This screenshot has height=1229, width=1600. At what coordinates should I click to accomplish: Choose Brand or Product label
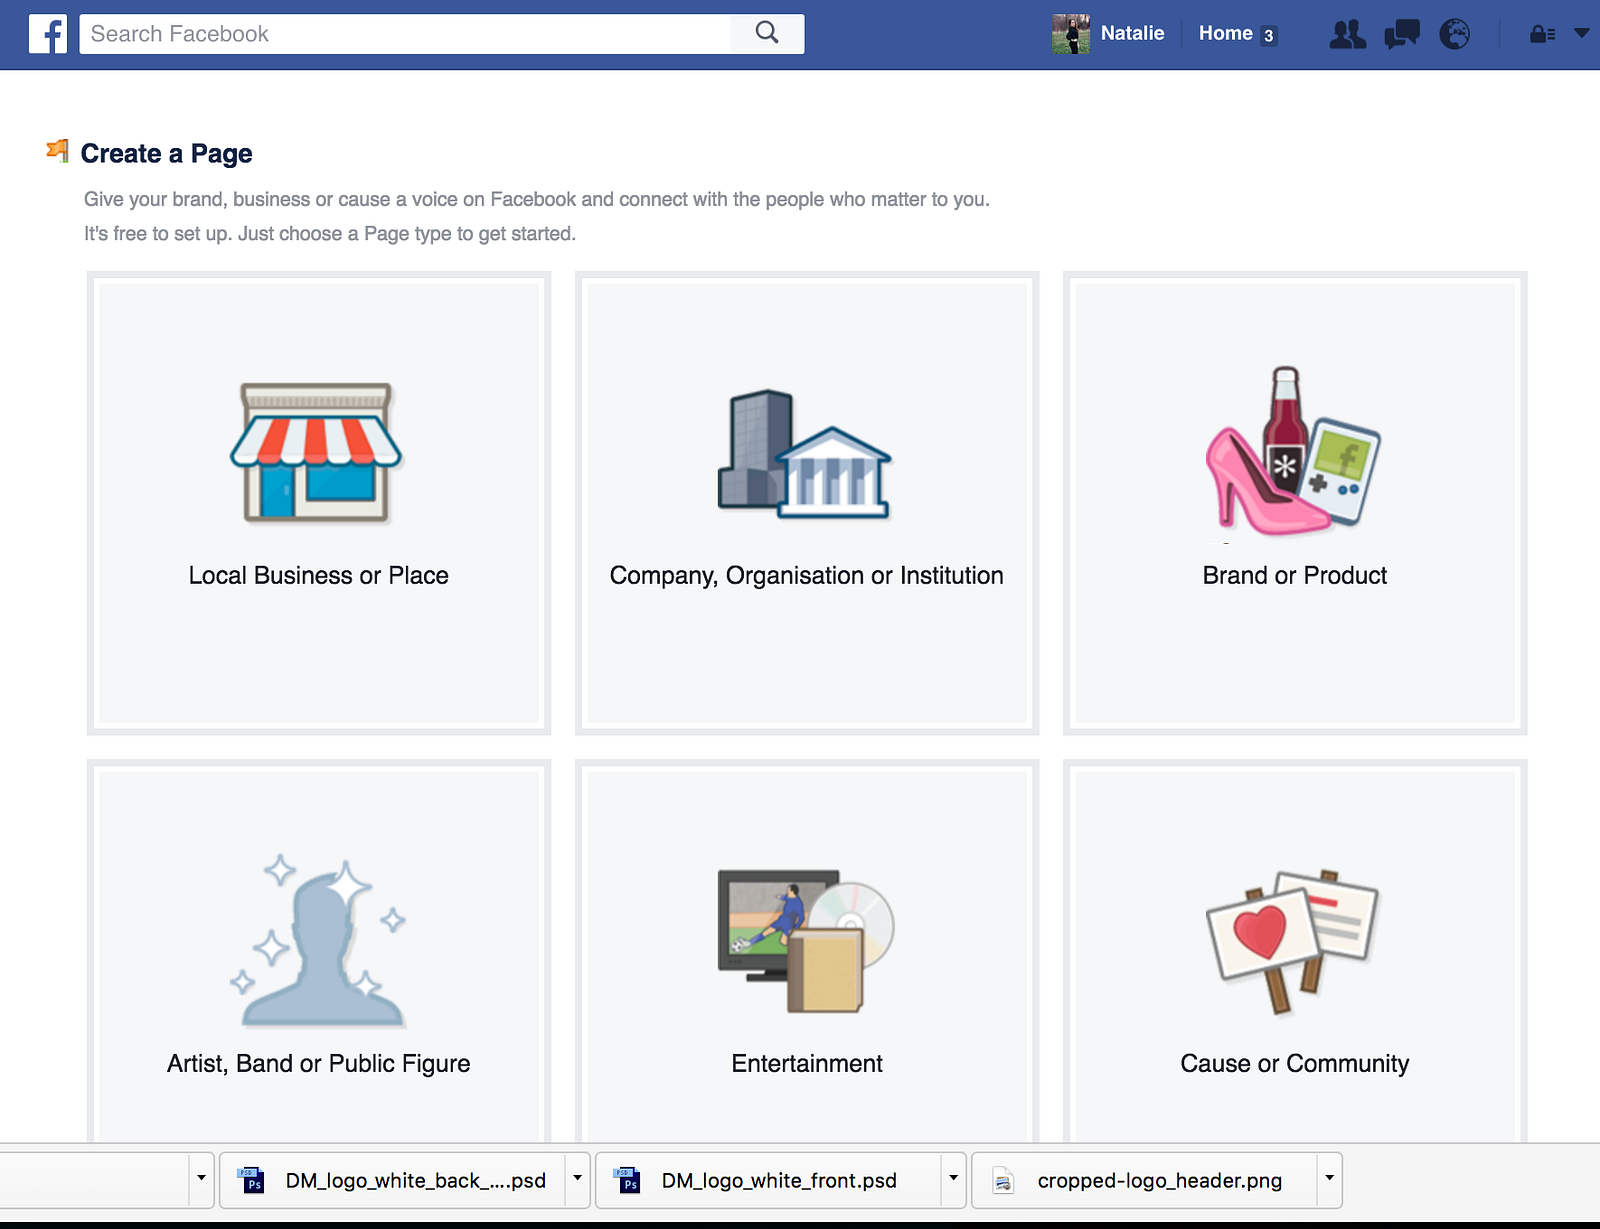click(x=1295, y=576)
